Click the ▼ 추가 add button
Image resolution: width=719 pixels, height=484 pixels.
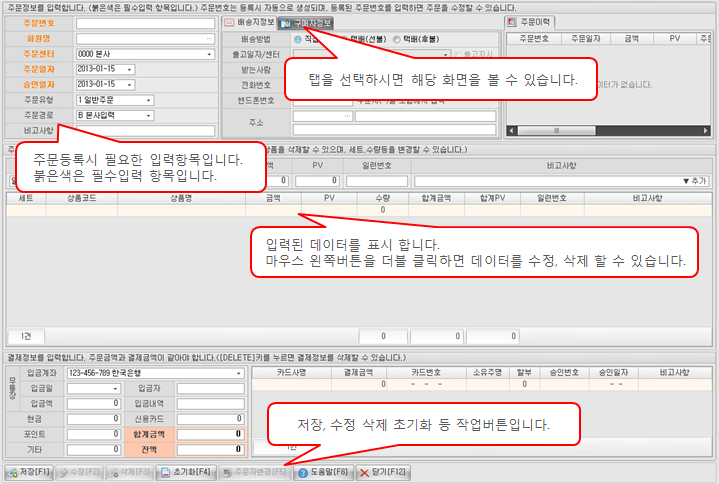[x=695, y=181]
